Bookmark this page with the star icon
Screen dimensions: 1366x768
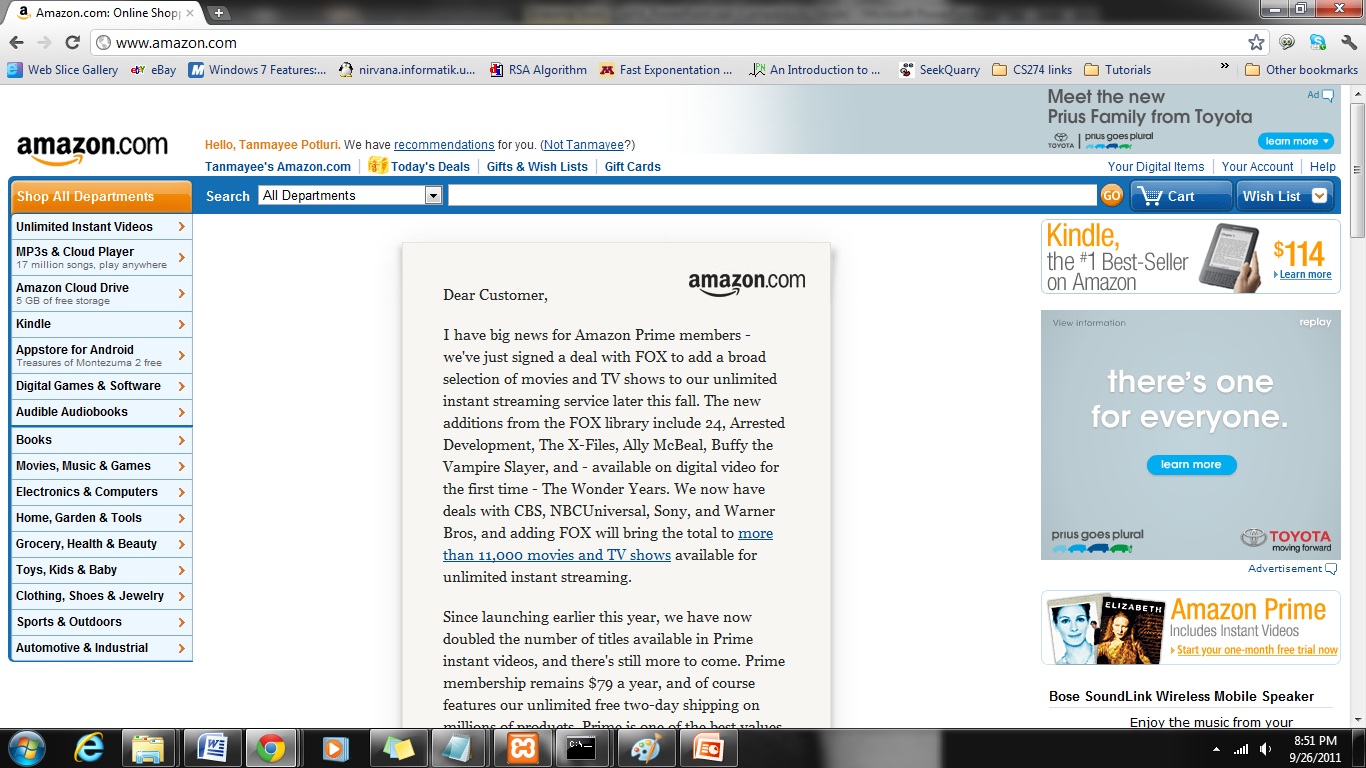click(x=1256, y=42)
